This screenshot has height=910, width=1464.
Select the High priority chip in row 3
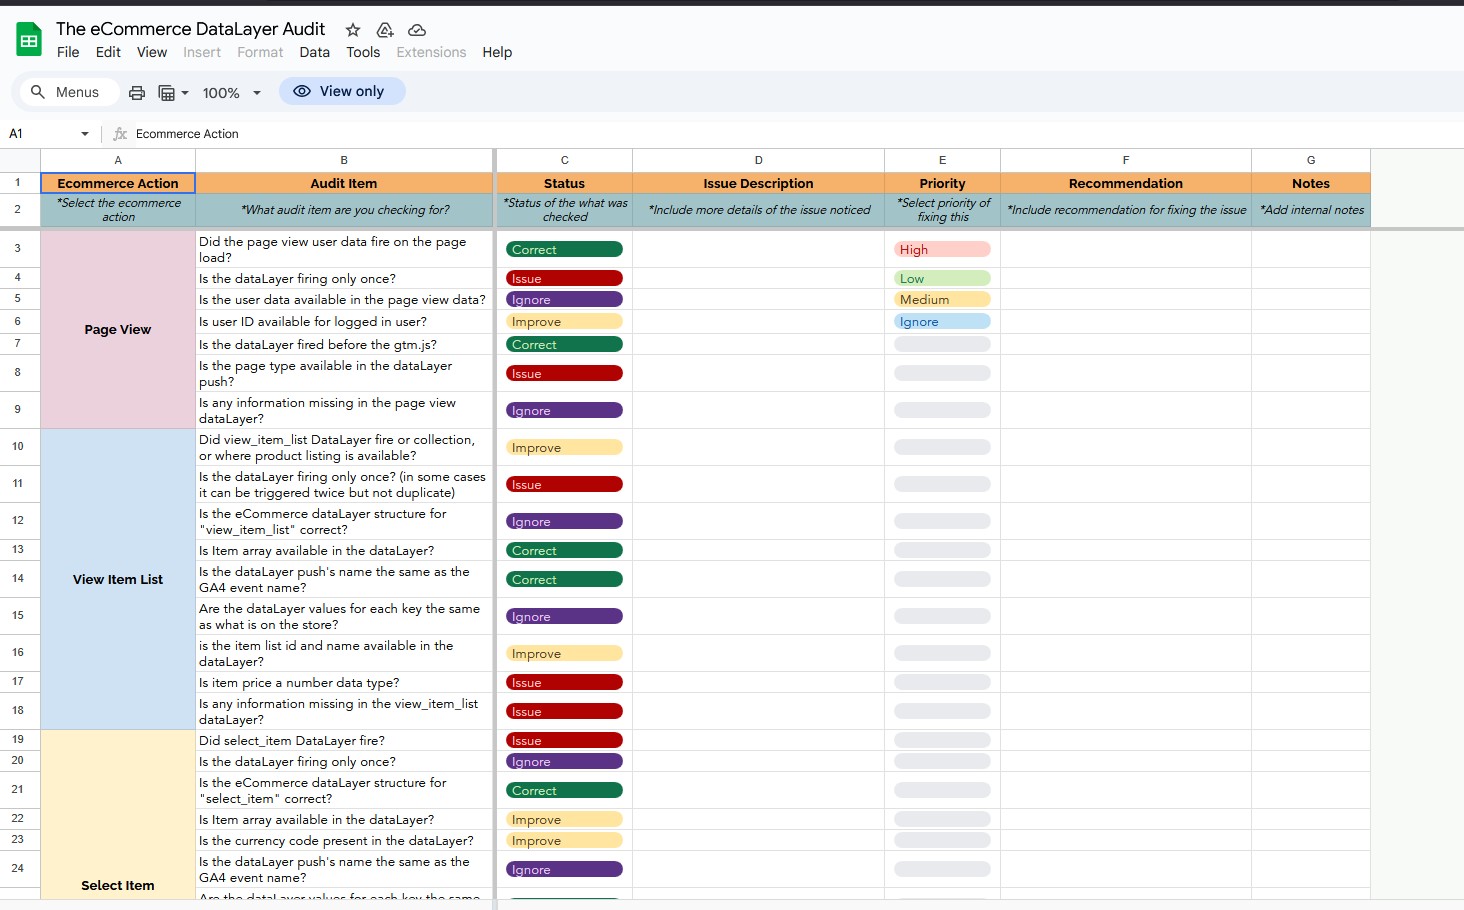tap(941, 248)
